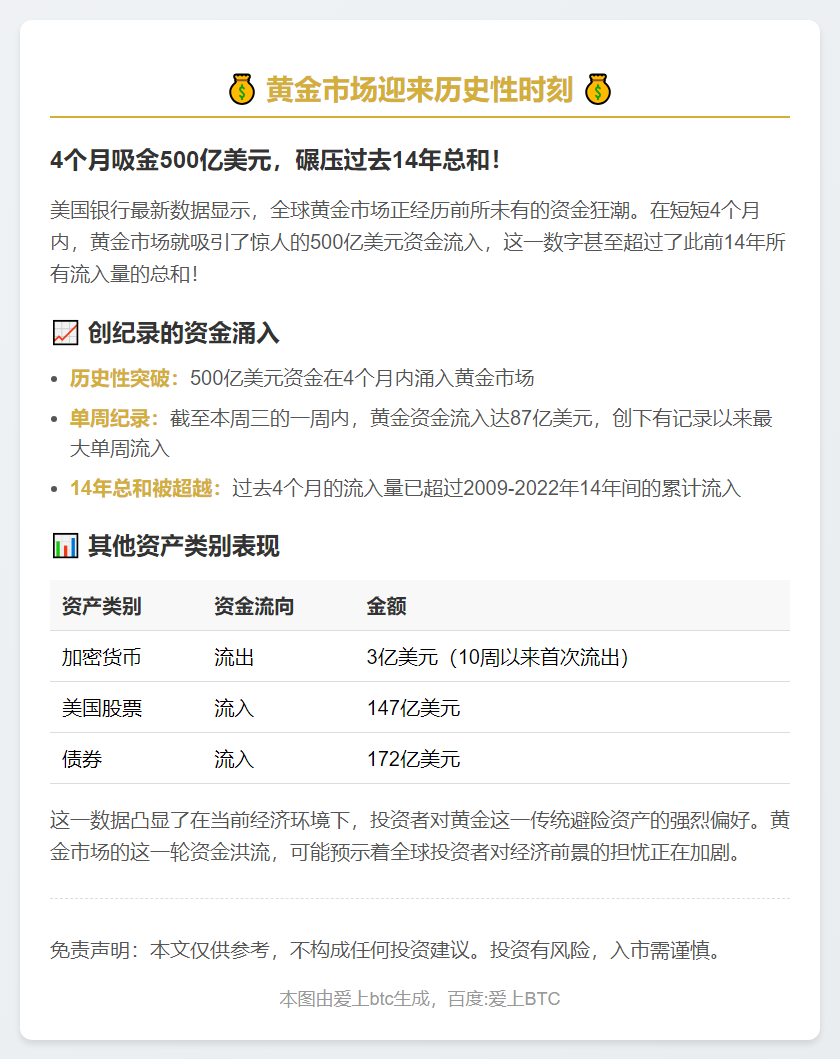The width and height of the screenshot is (840, 1059).
Task: Click the rising chart icon beside 创纪录的资金涌入
Action: (64, 332)
